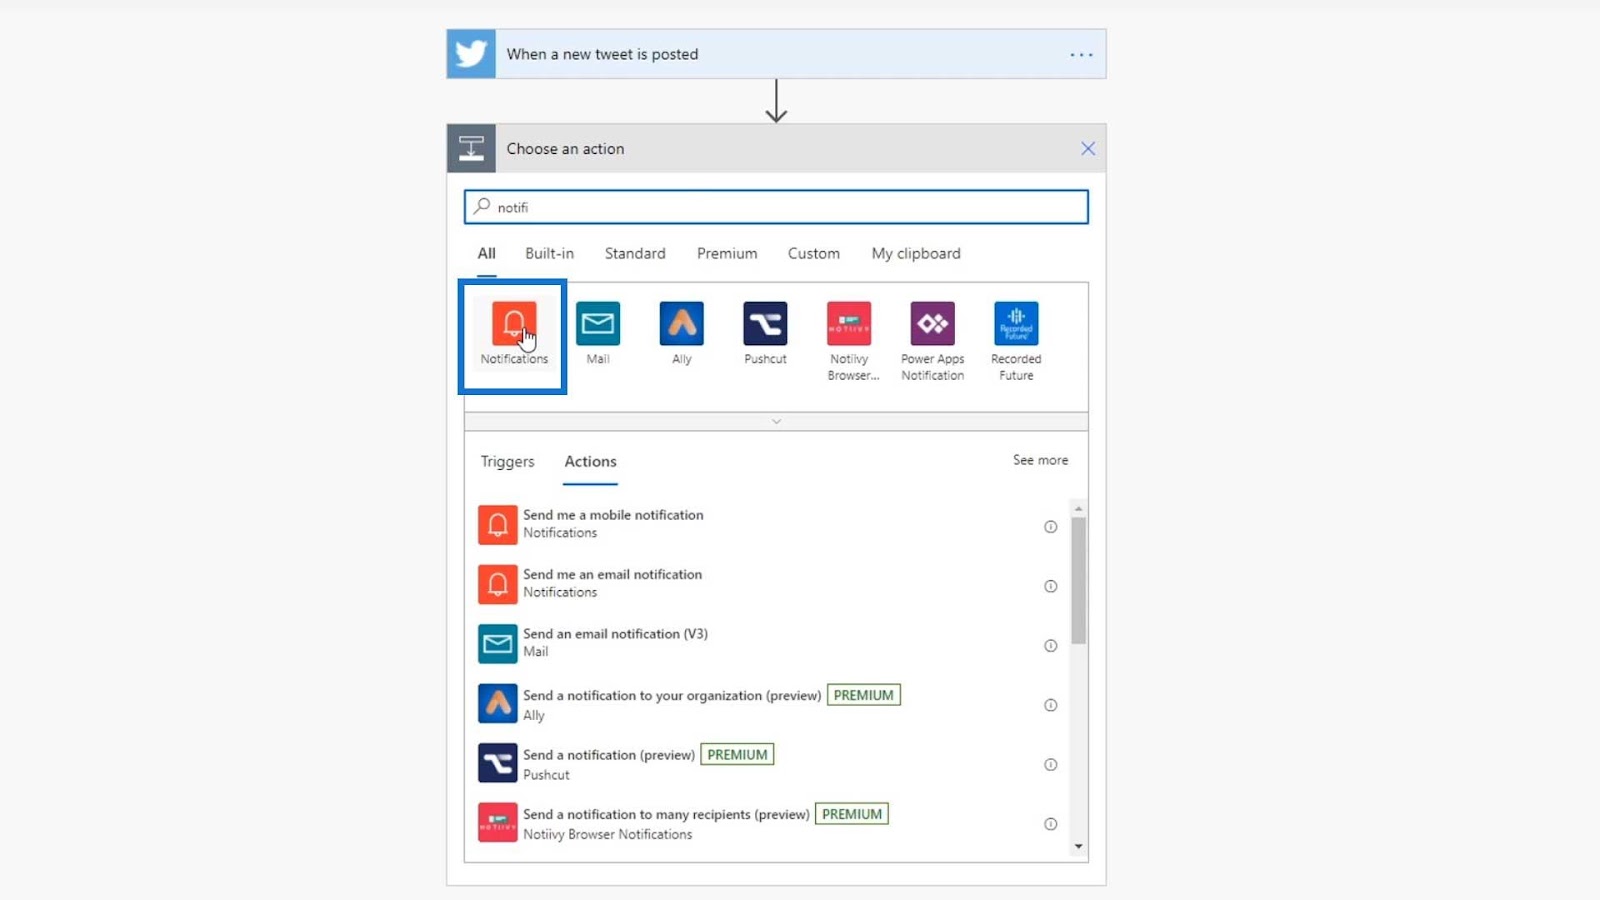The height and width of the screenshot is (900, 1600).
Task: Switch to the My clipboard tab
Action: [x=916, y=254]
